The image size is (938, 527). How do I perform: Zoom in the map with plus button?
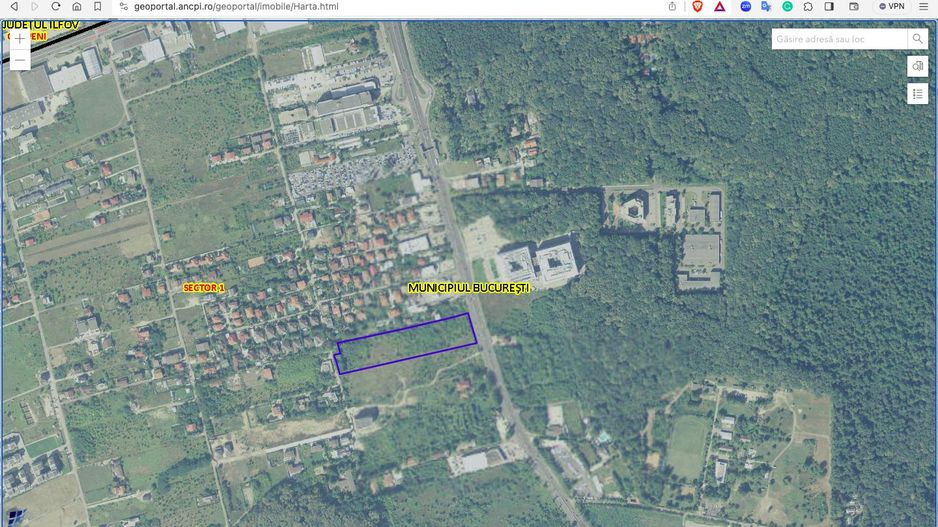20,39
